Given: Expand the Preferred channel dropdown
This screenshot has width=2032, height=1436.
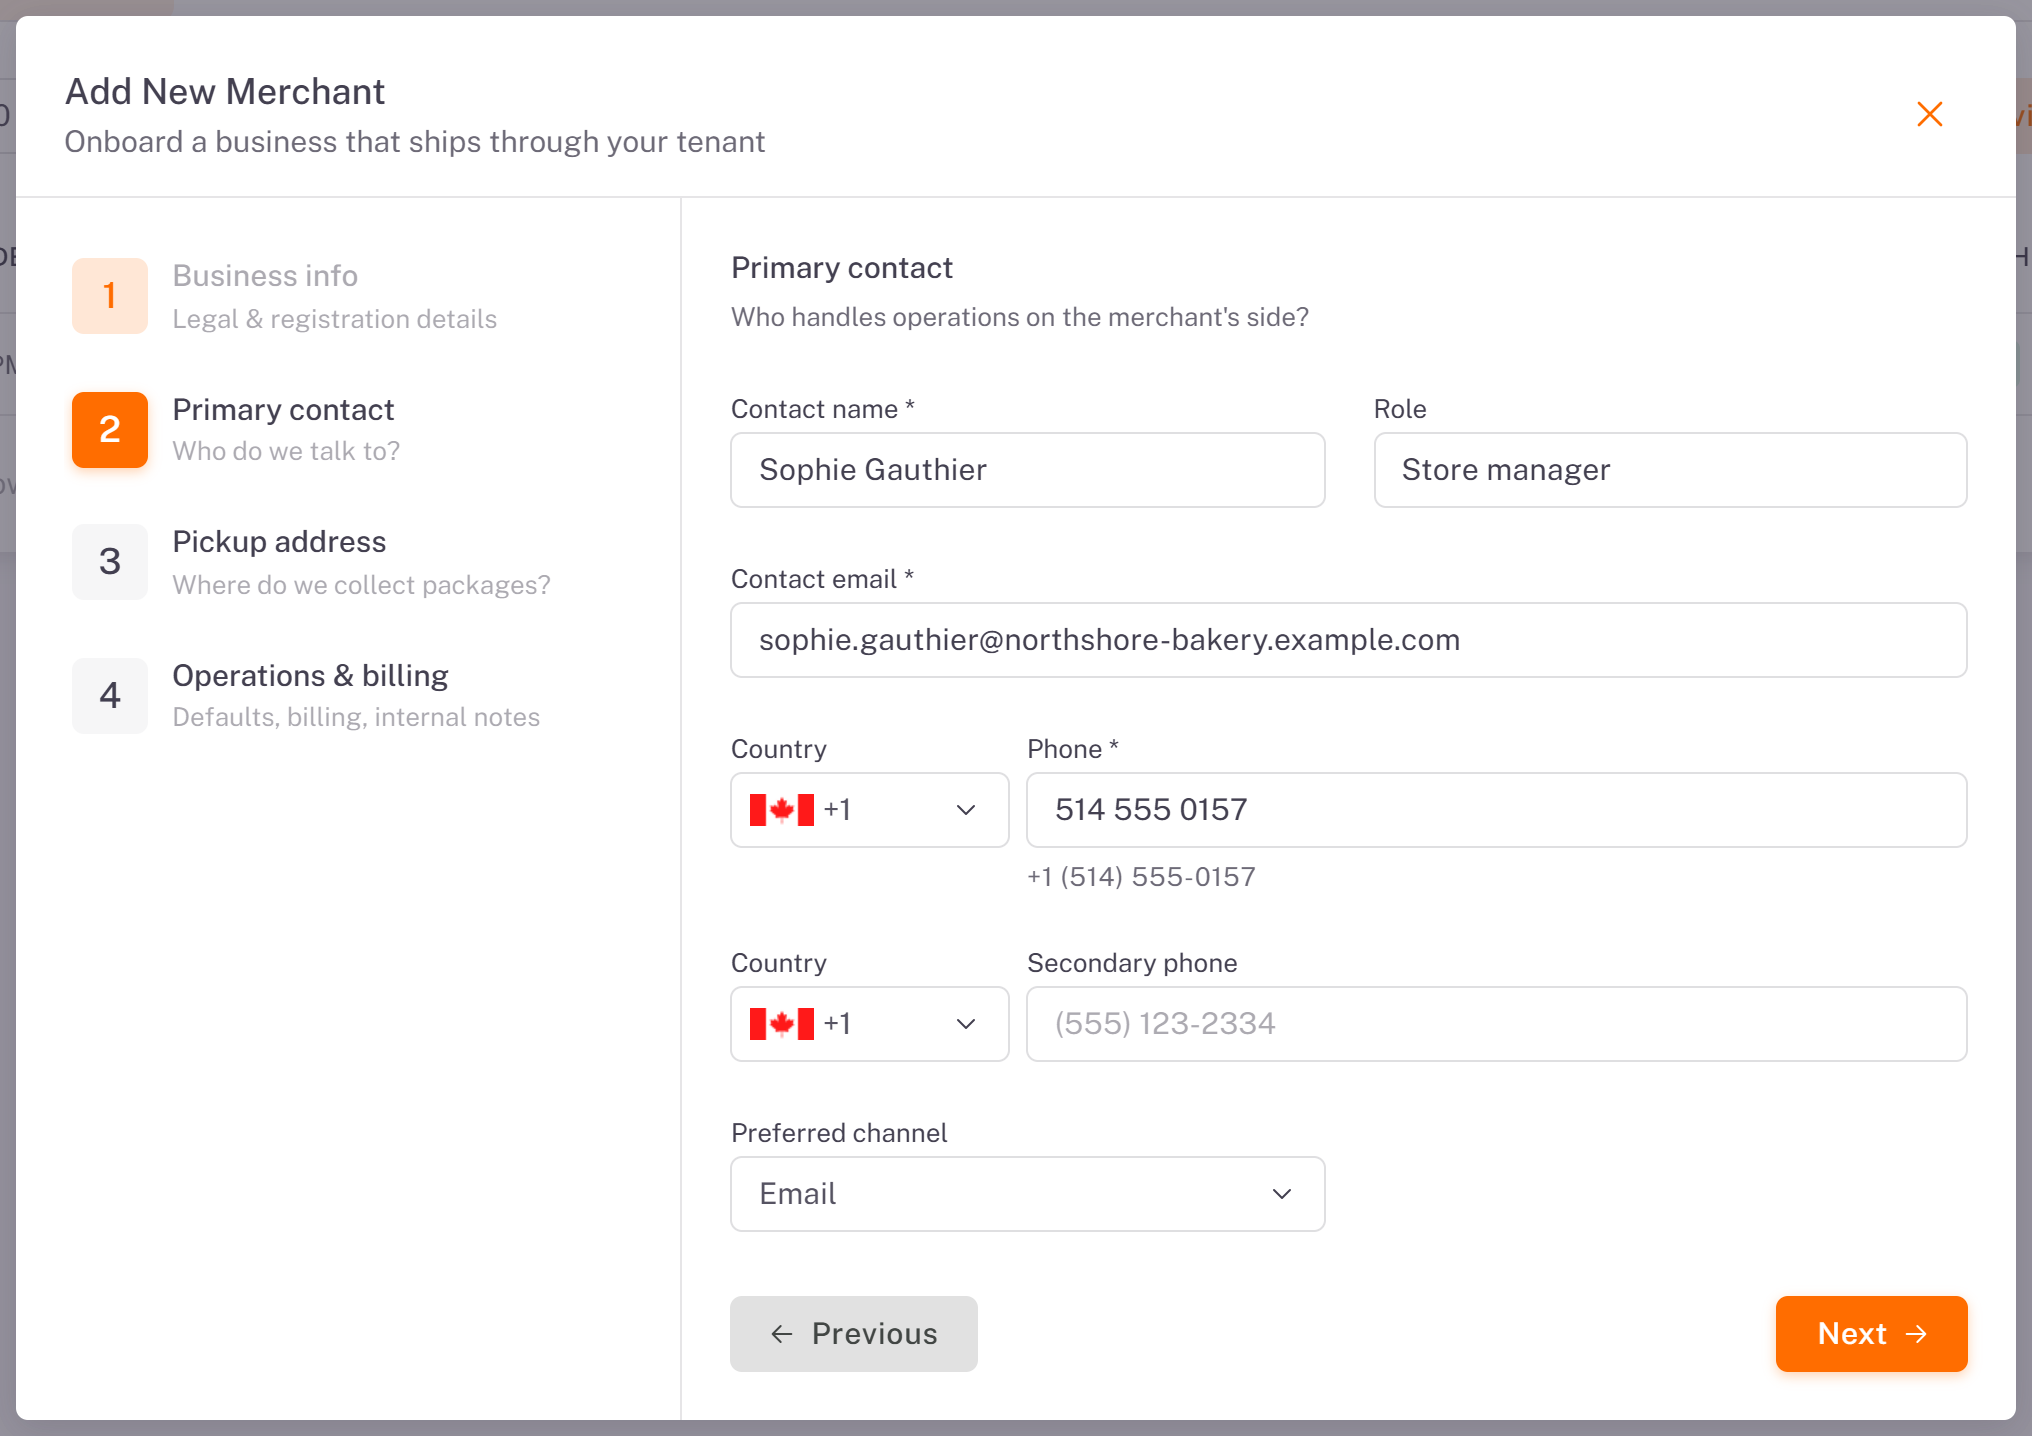Looking at the screenshot, I should (1028, 1194).
